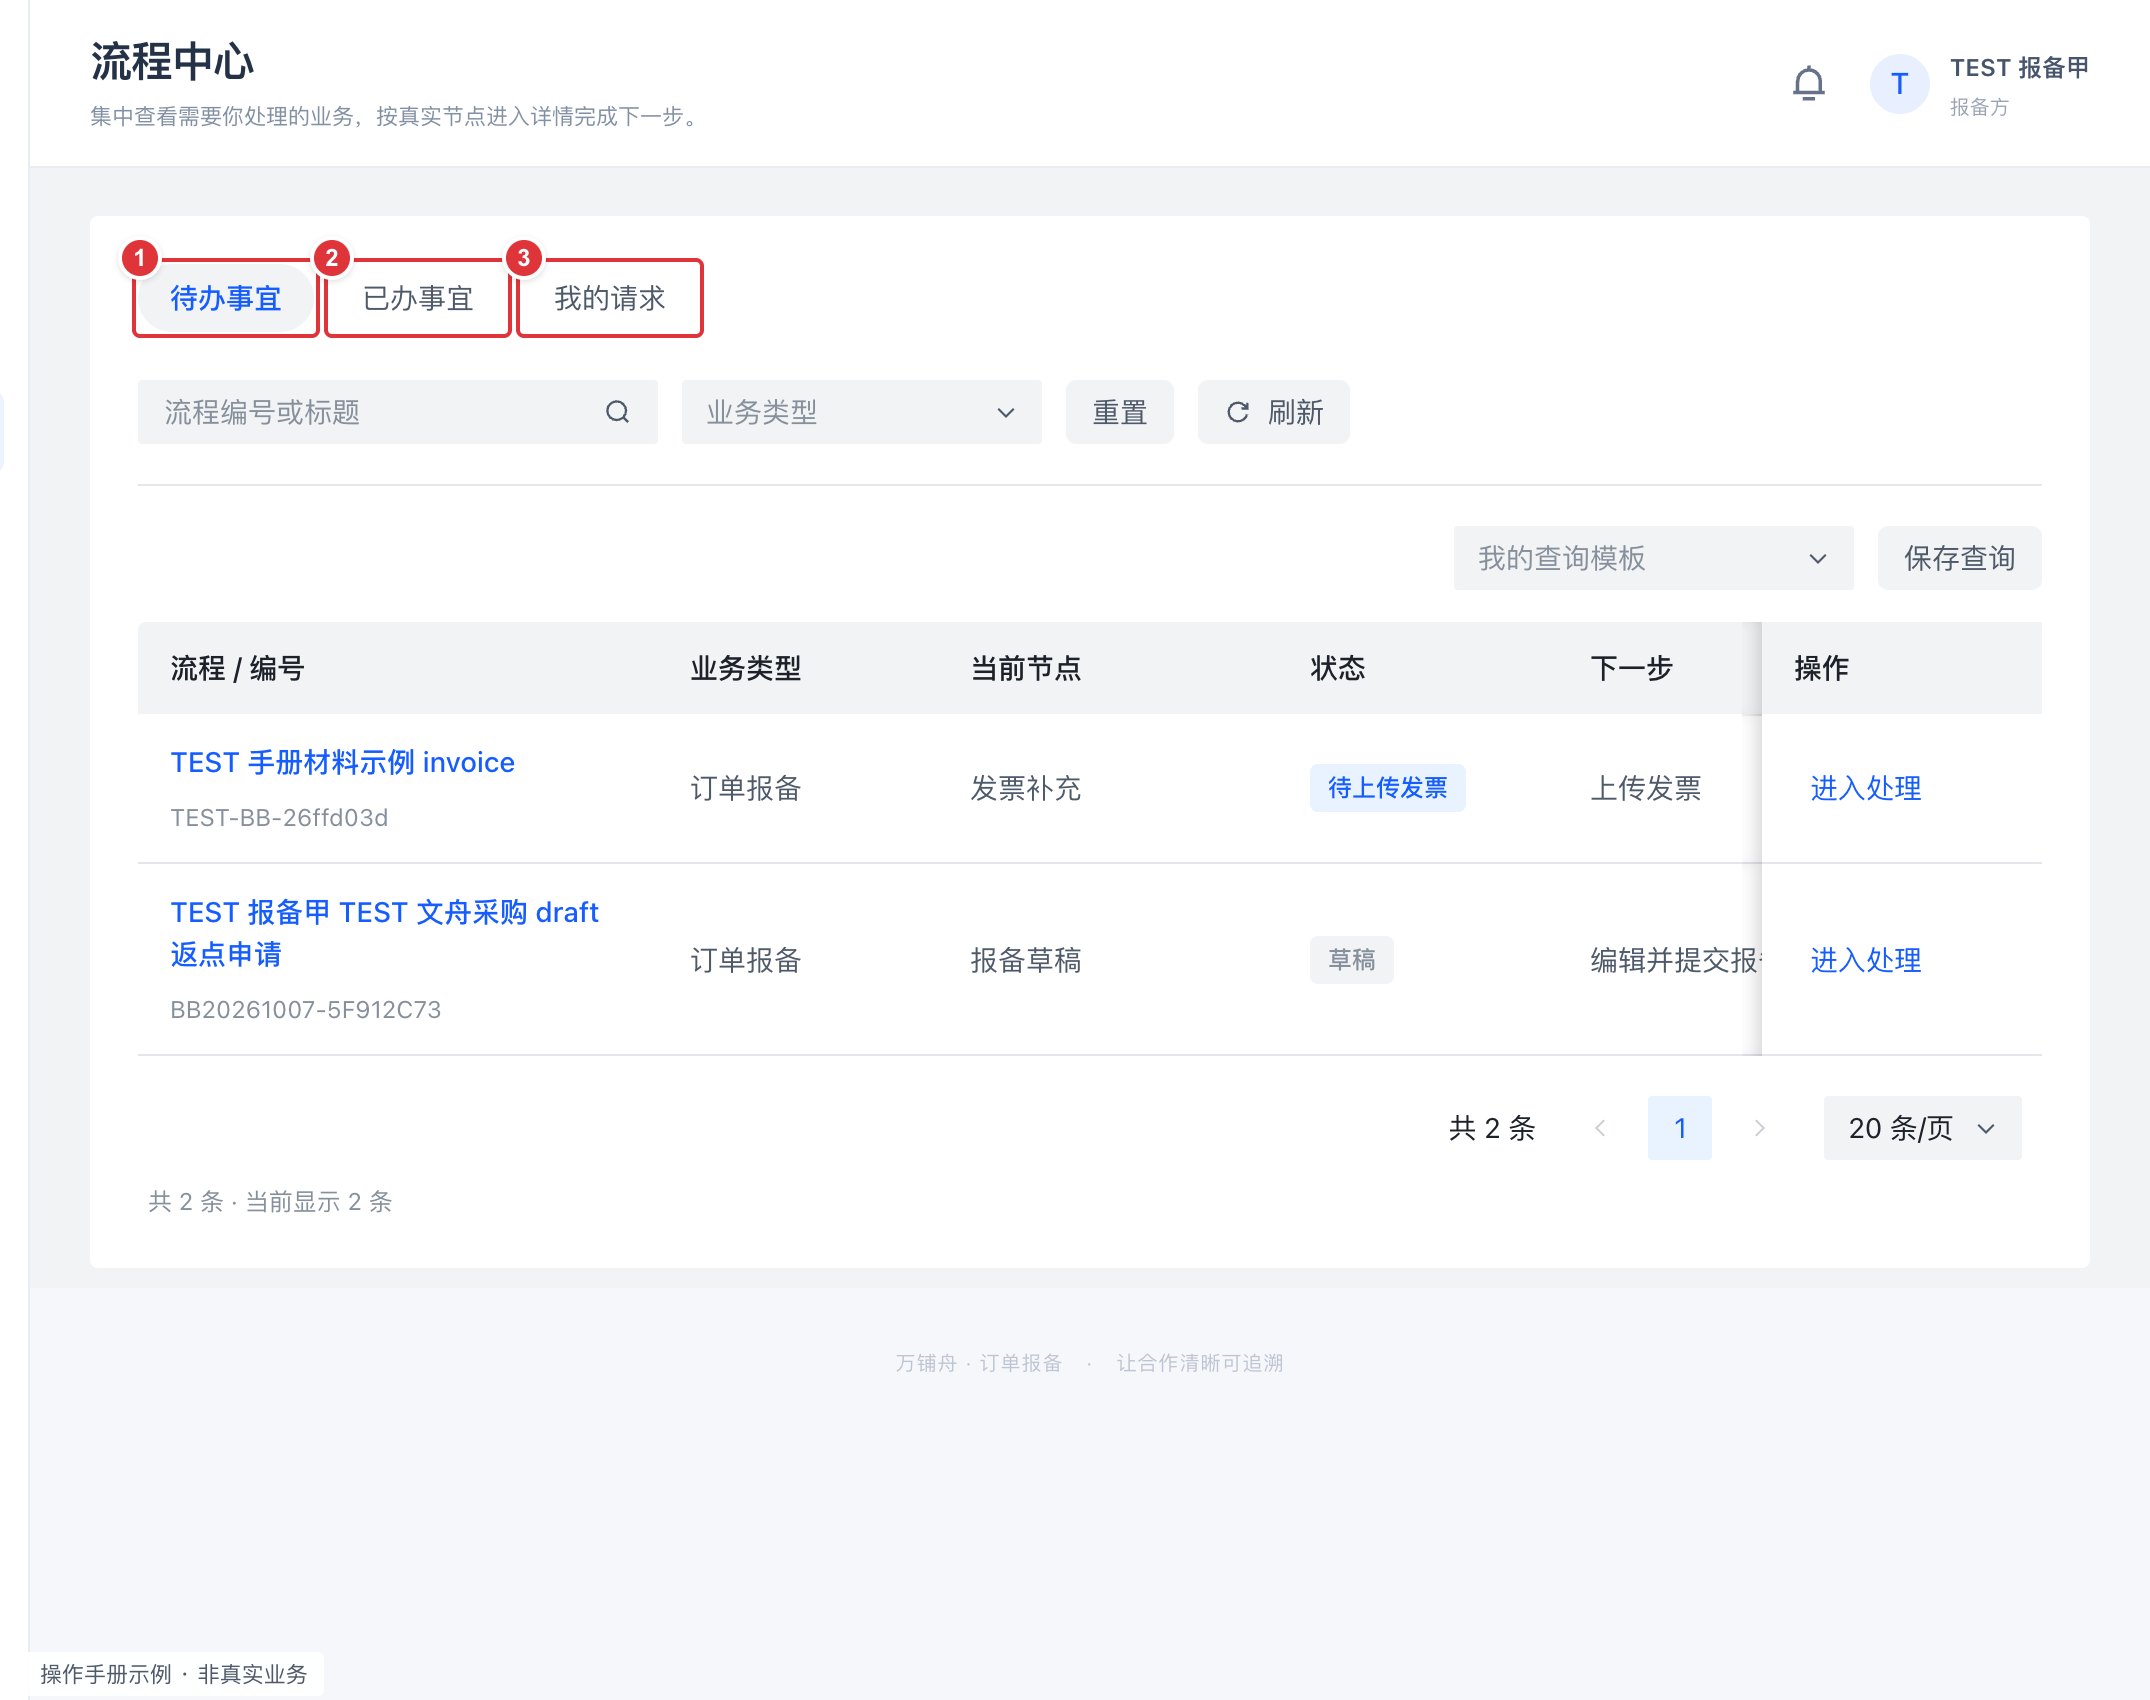
Task: Click the search magnifier icon
Action: click(x=618, y=412)
